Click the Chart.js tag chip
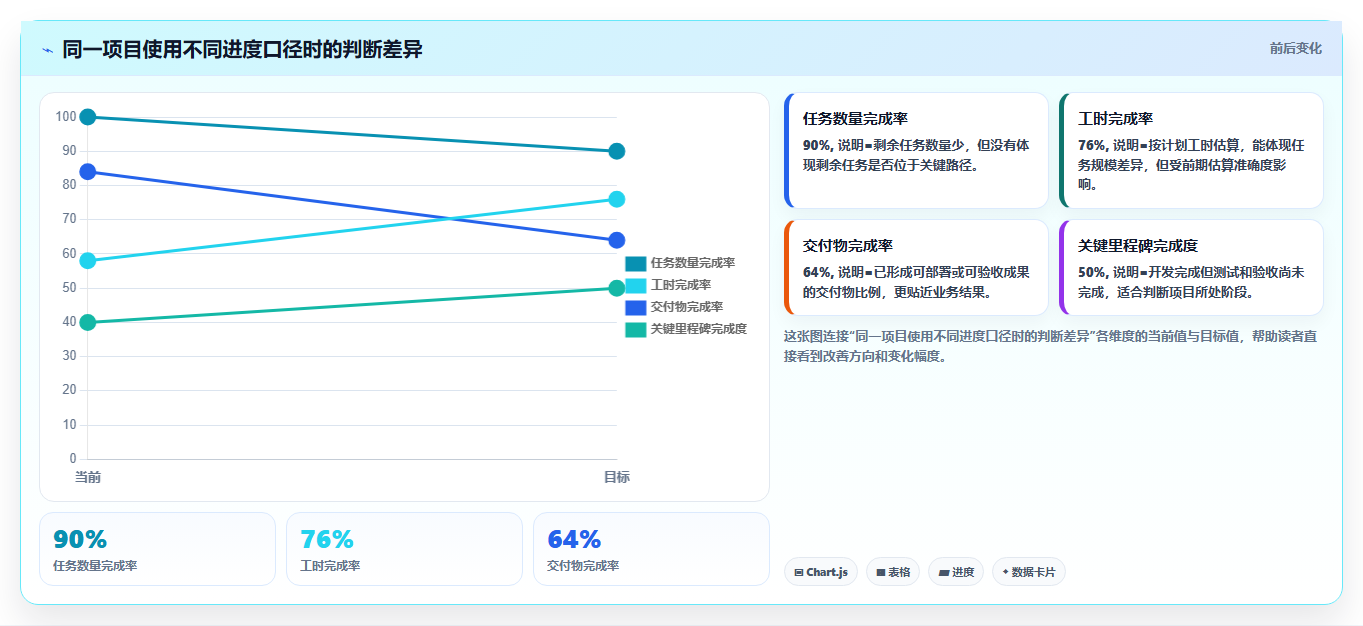Viewport: 1363px width, 626px height. [821, 572]
